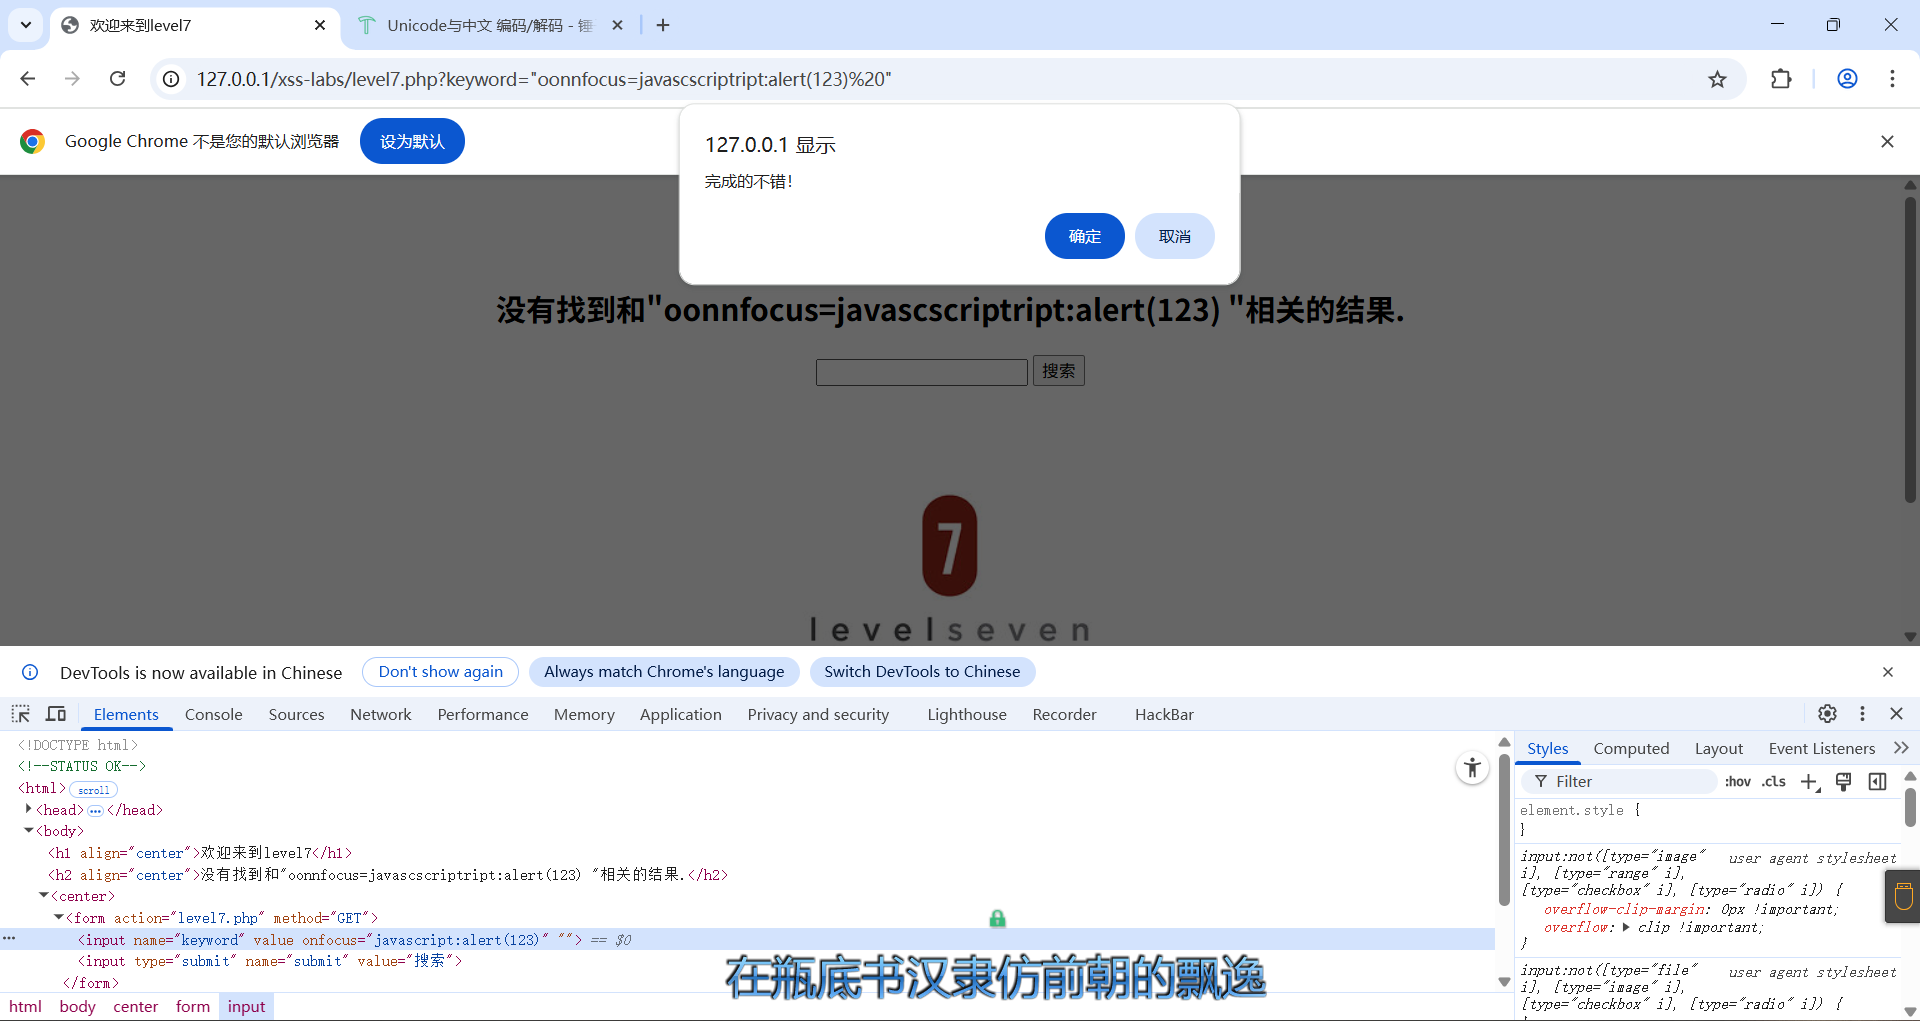Open the Privacy and security tab
Image resolution: width=1920 pixels, height=1021 pixels.
[818, 714]
